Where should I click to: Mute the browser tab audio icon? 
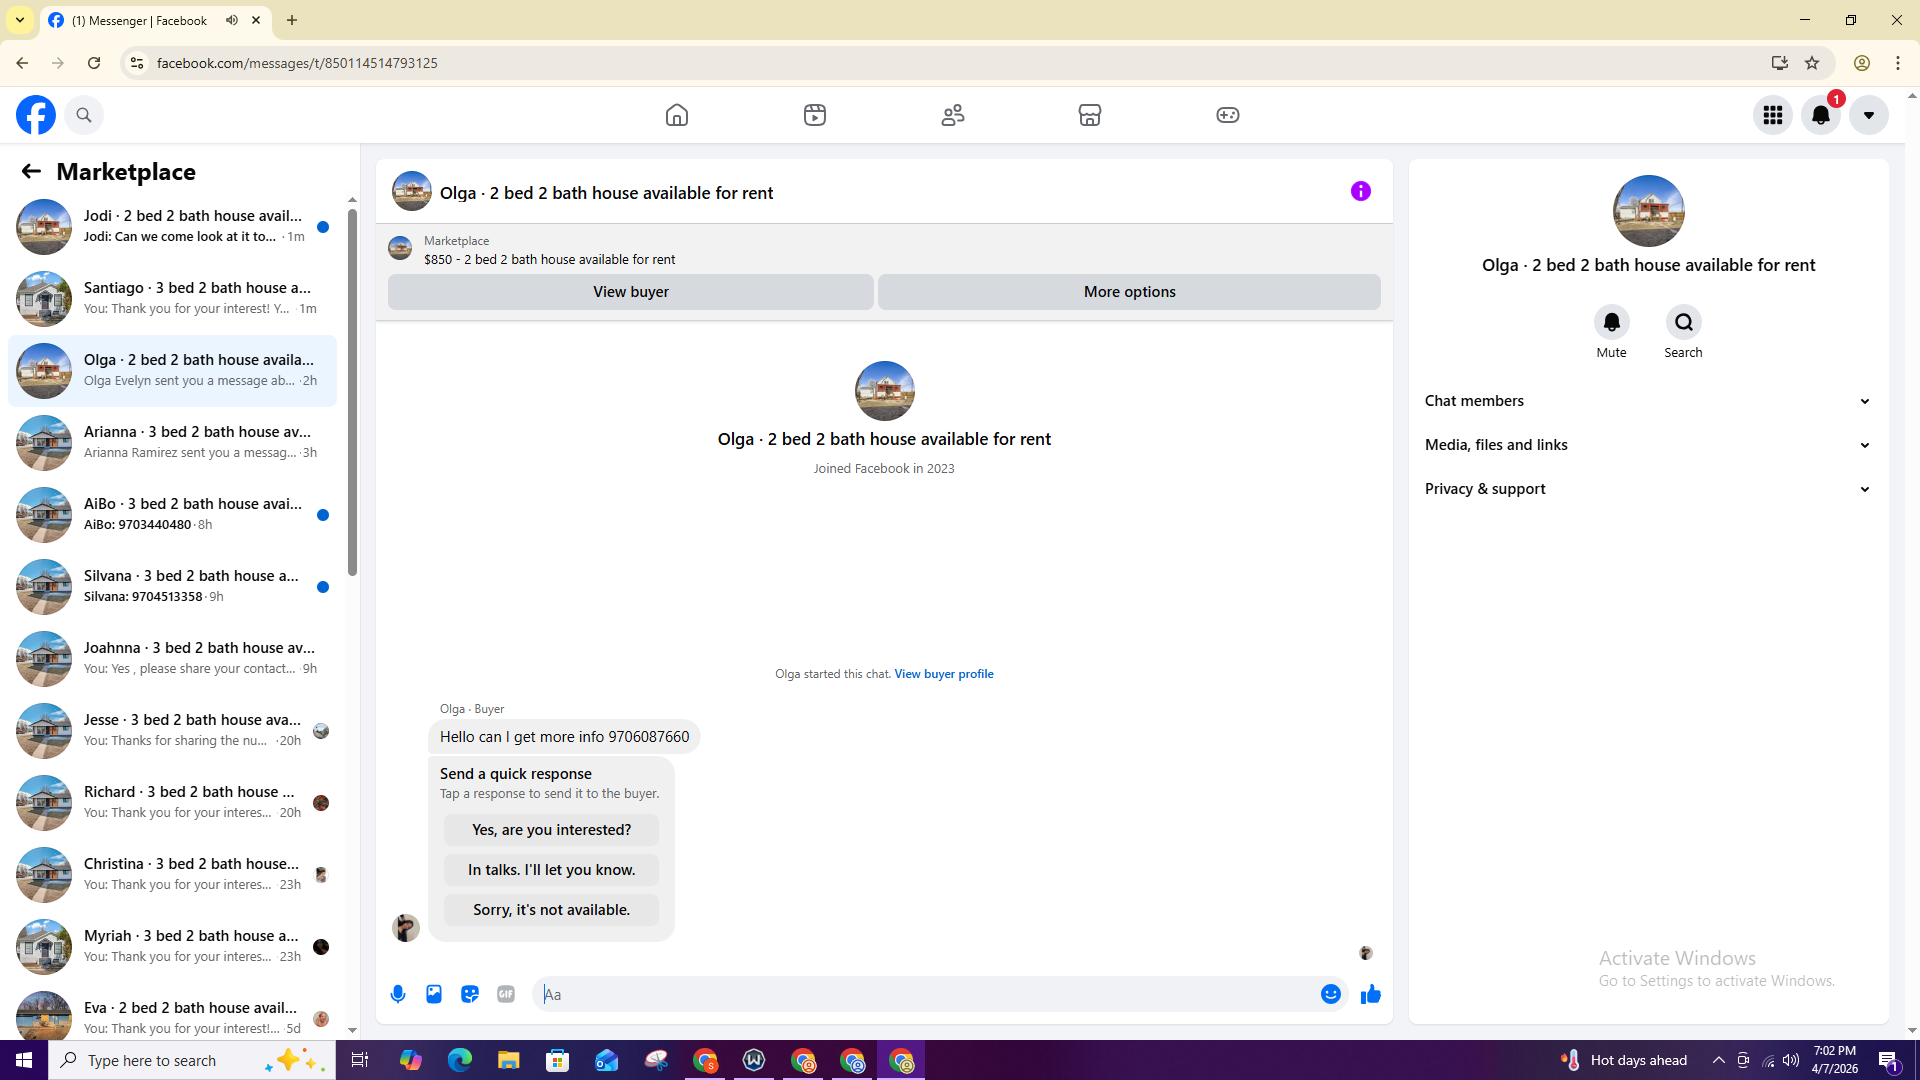[232, 20]
